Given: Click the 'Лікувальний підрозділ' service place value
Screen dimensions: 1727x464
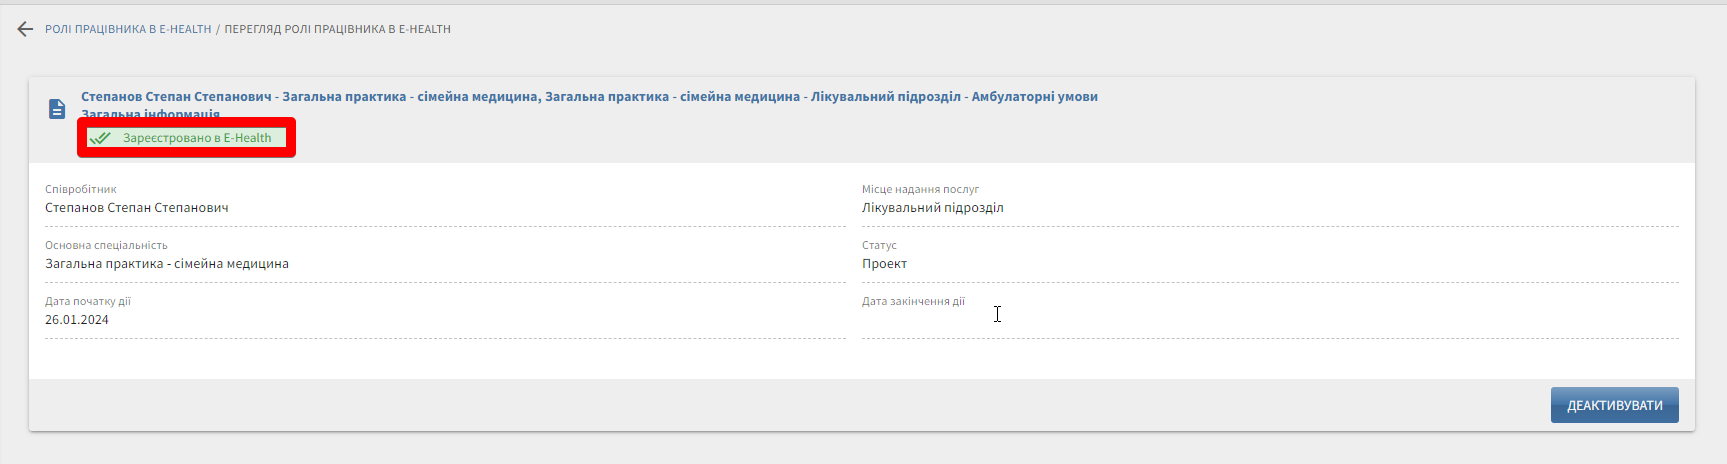Looking at the screenshot, I should pos(932,208).
